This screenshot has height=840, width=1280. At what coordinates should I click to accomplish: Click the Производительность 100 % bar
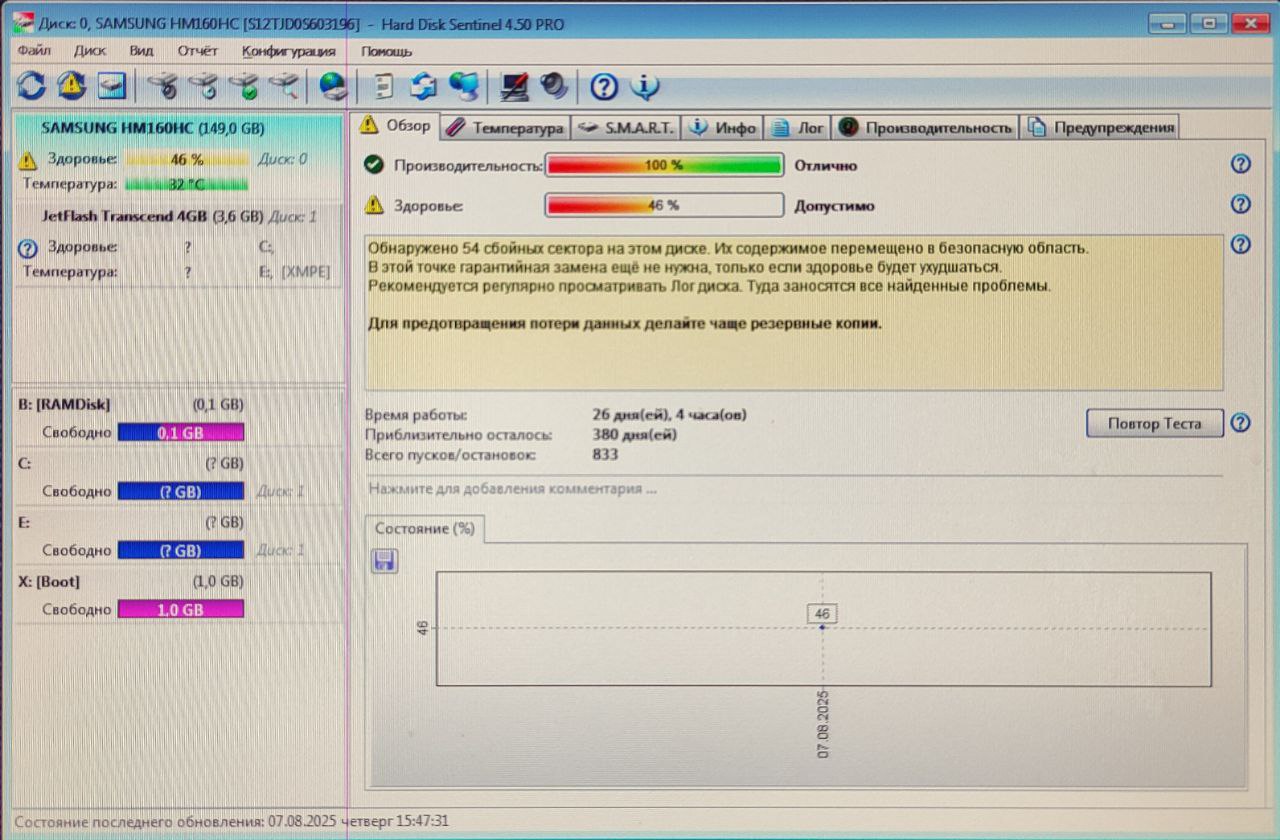point(664,165)
